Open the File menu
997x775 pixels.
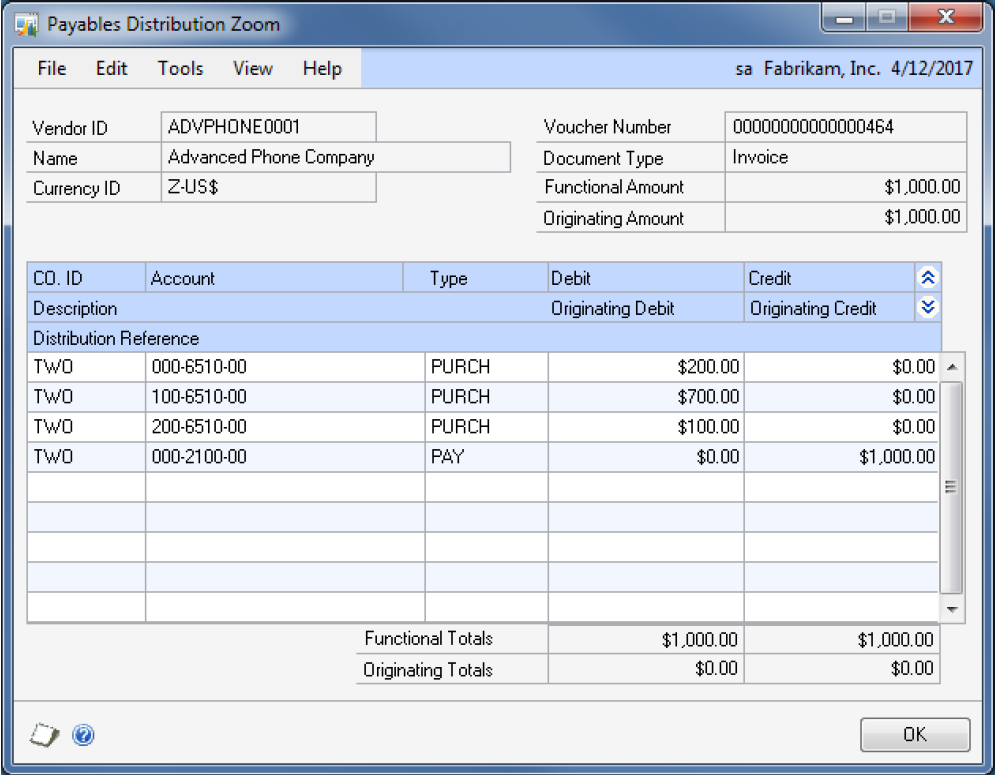tap(51, 68)
